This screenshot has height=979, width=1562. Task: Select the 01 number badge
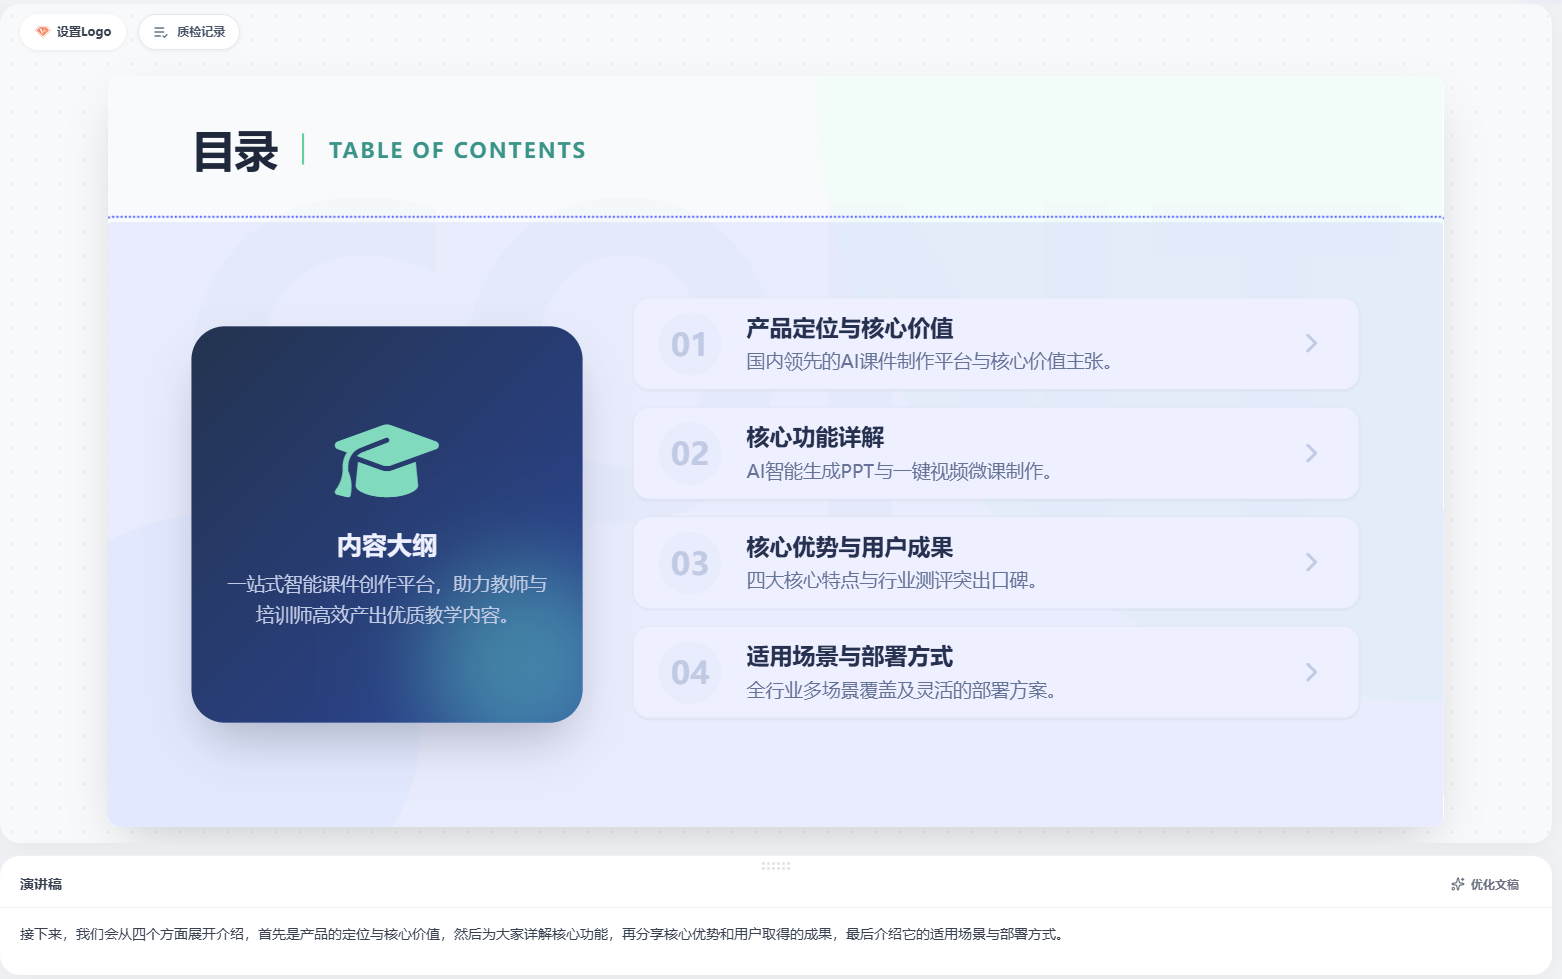coord(690,344)
